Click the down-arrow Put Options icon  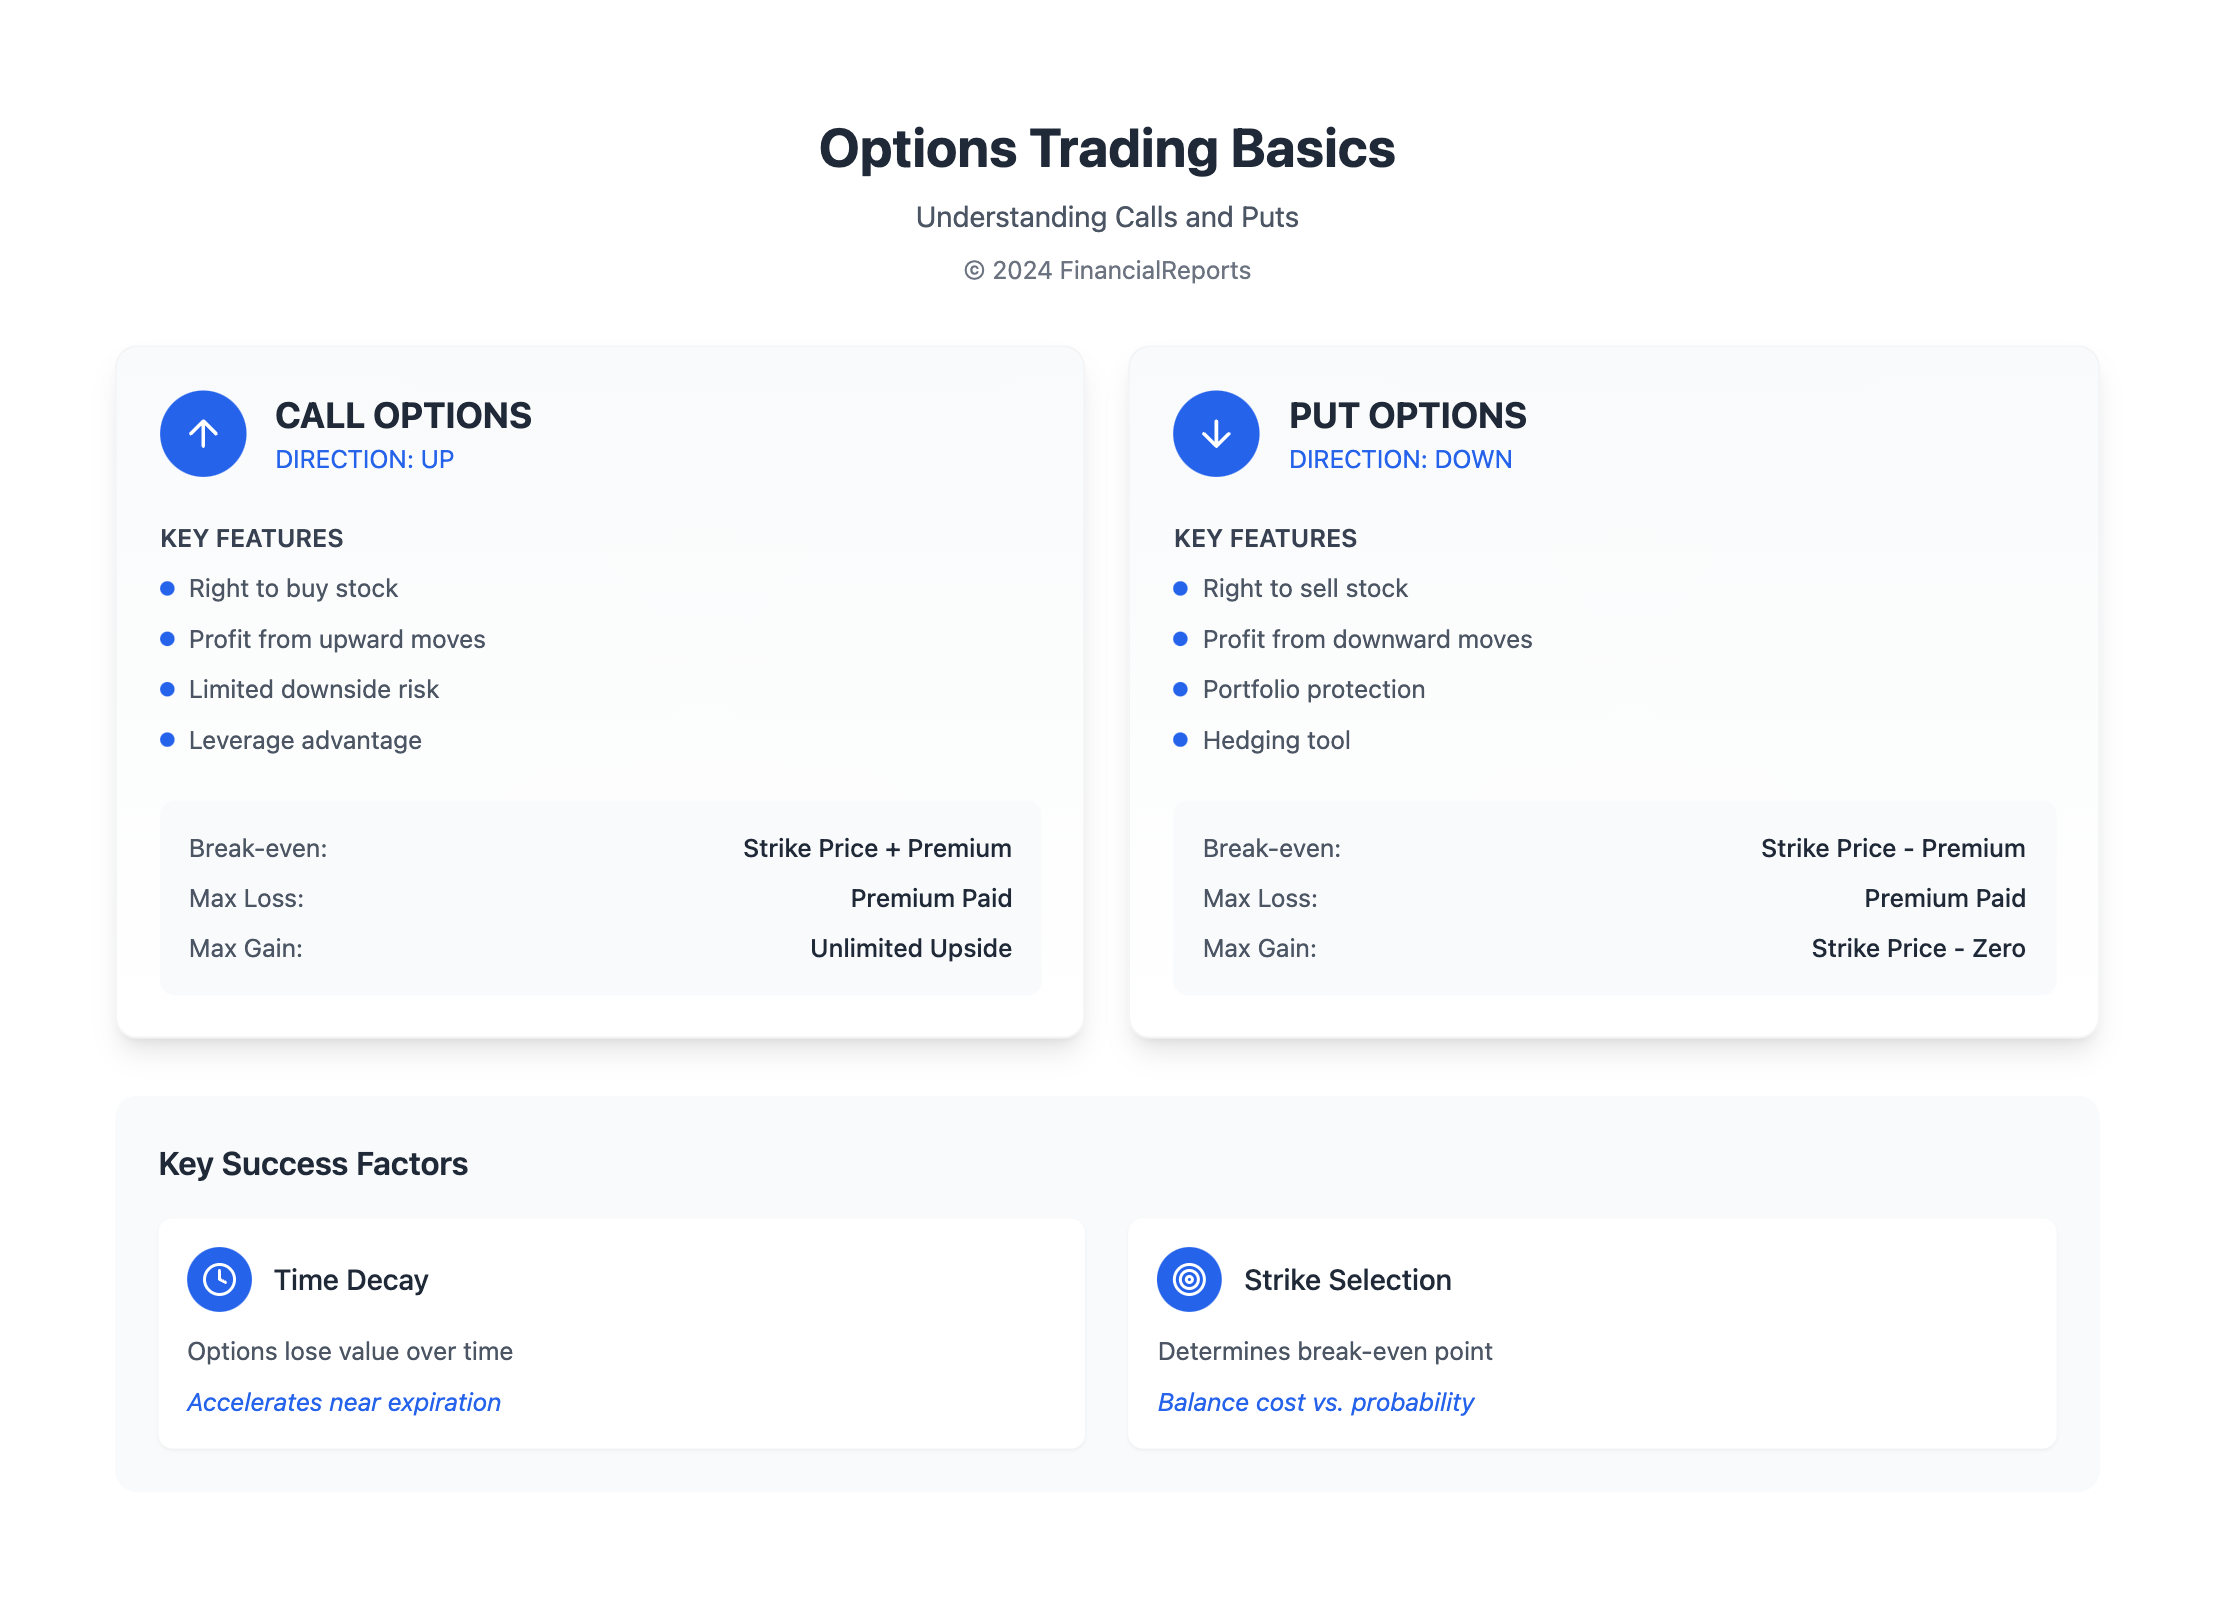(x=1216, y=434)
